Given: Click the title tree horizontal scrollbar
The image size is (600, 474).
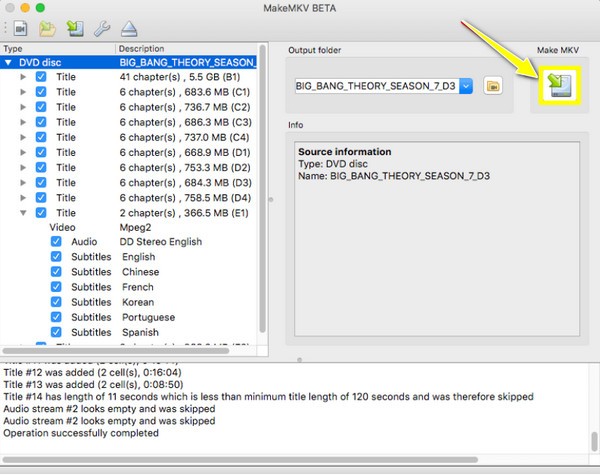Looking at the screenshot, I should click(116, 350).
